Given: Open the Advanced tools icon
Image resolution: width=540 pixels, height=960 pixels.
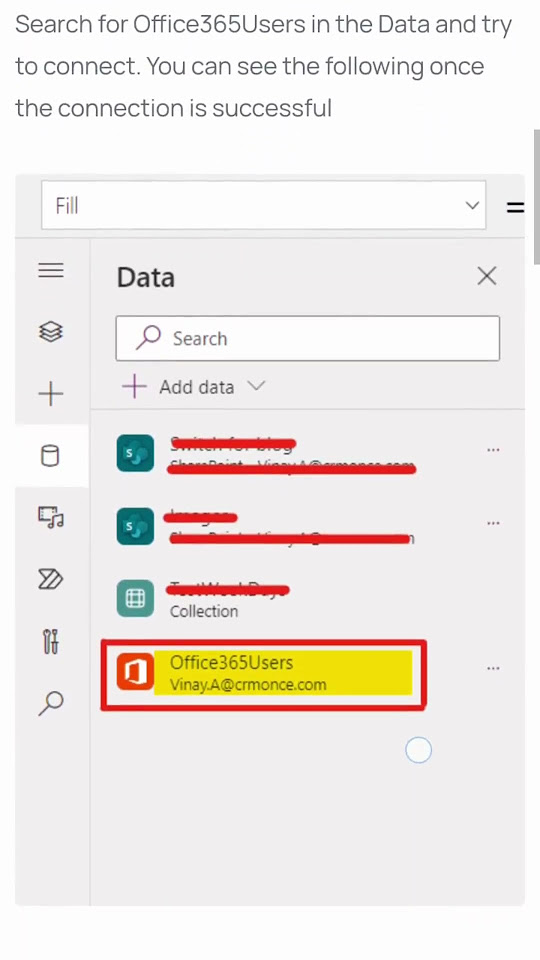Looking at the screenshot, I should point(51,641).
